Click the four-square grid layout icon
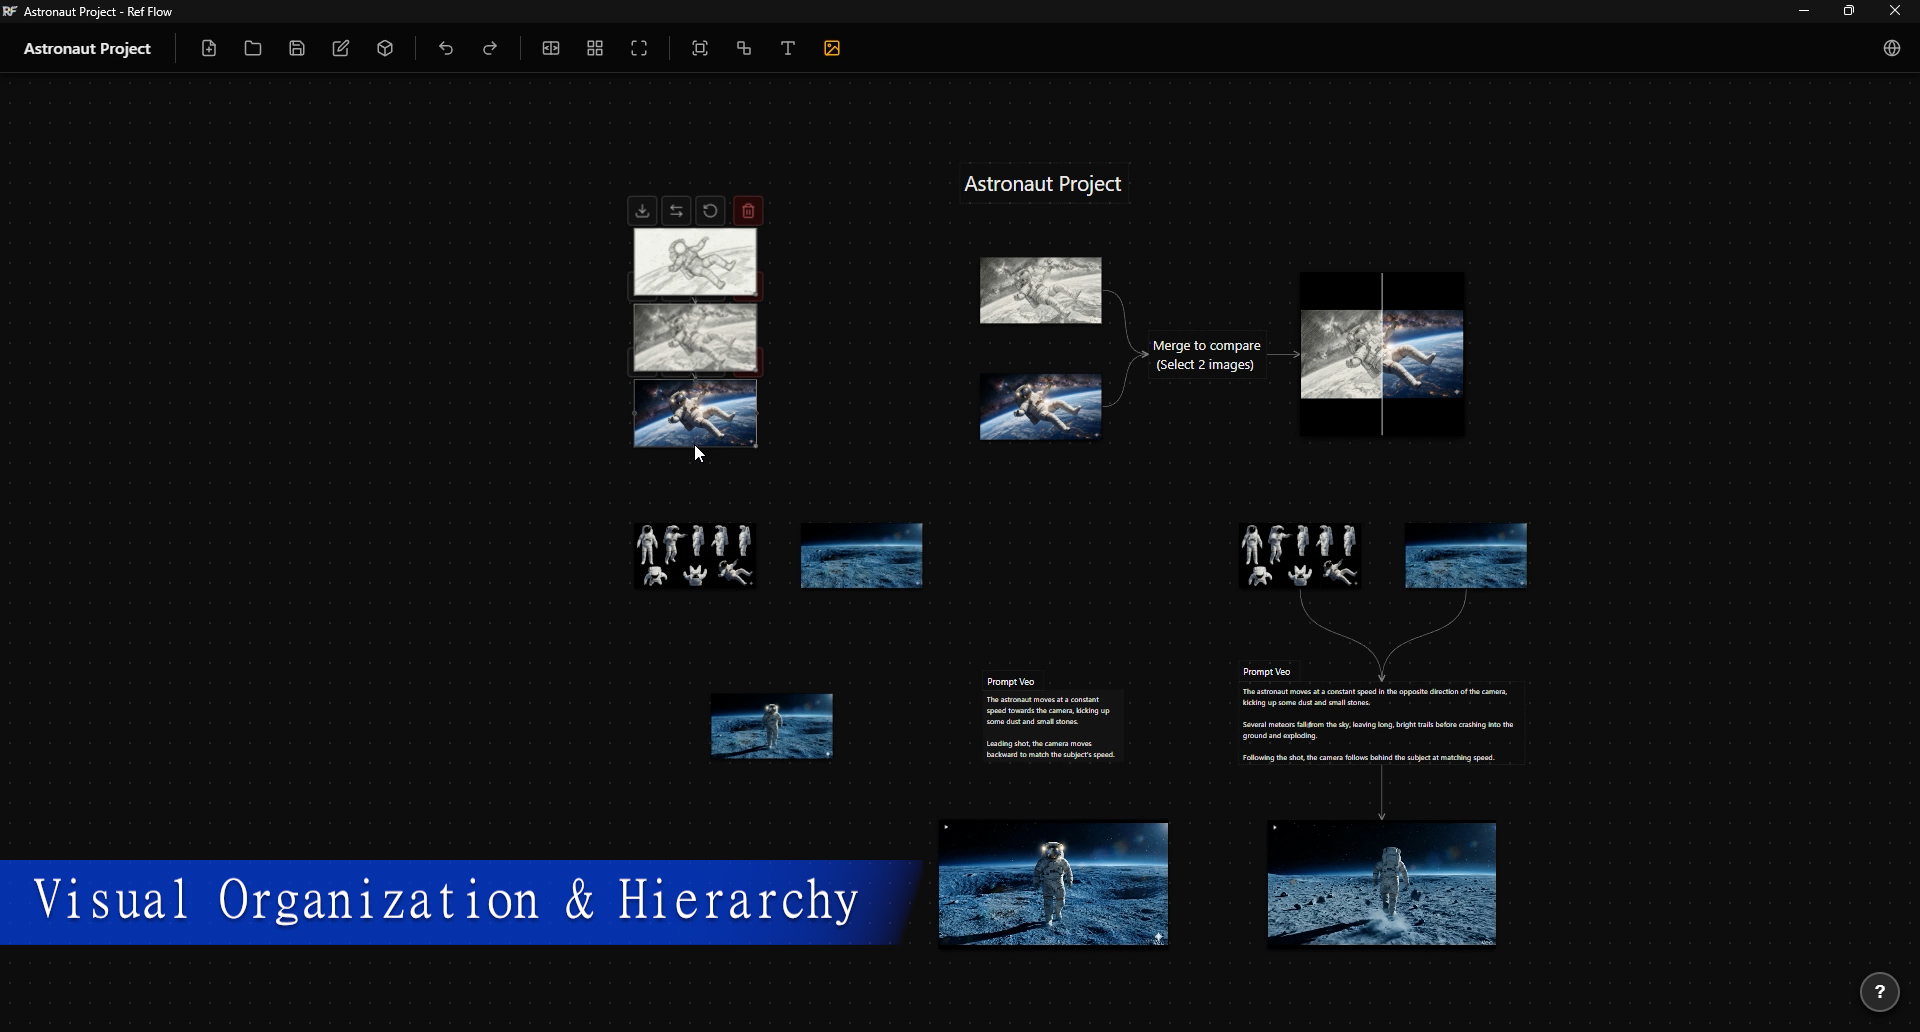1920x1032 pixels. point(595,48)
